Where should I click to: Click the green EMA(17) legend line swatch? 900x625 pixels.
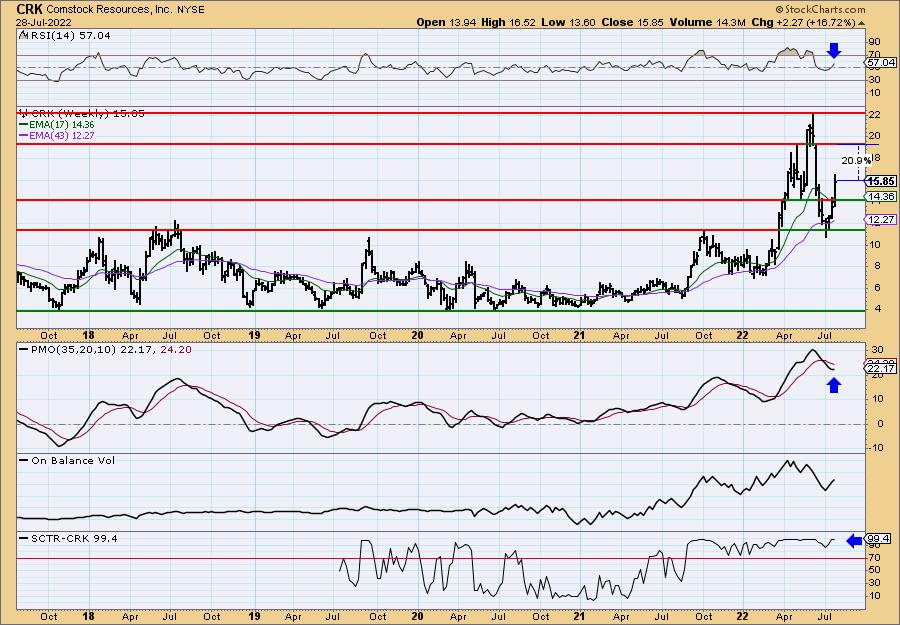[x=25, y=125]
